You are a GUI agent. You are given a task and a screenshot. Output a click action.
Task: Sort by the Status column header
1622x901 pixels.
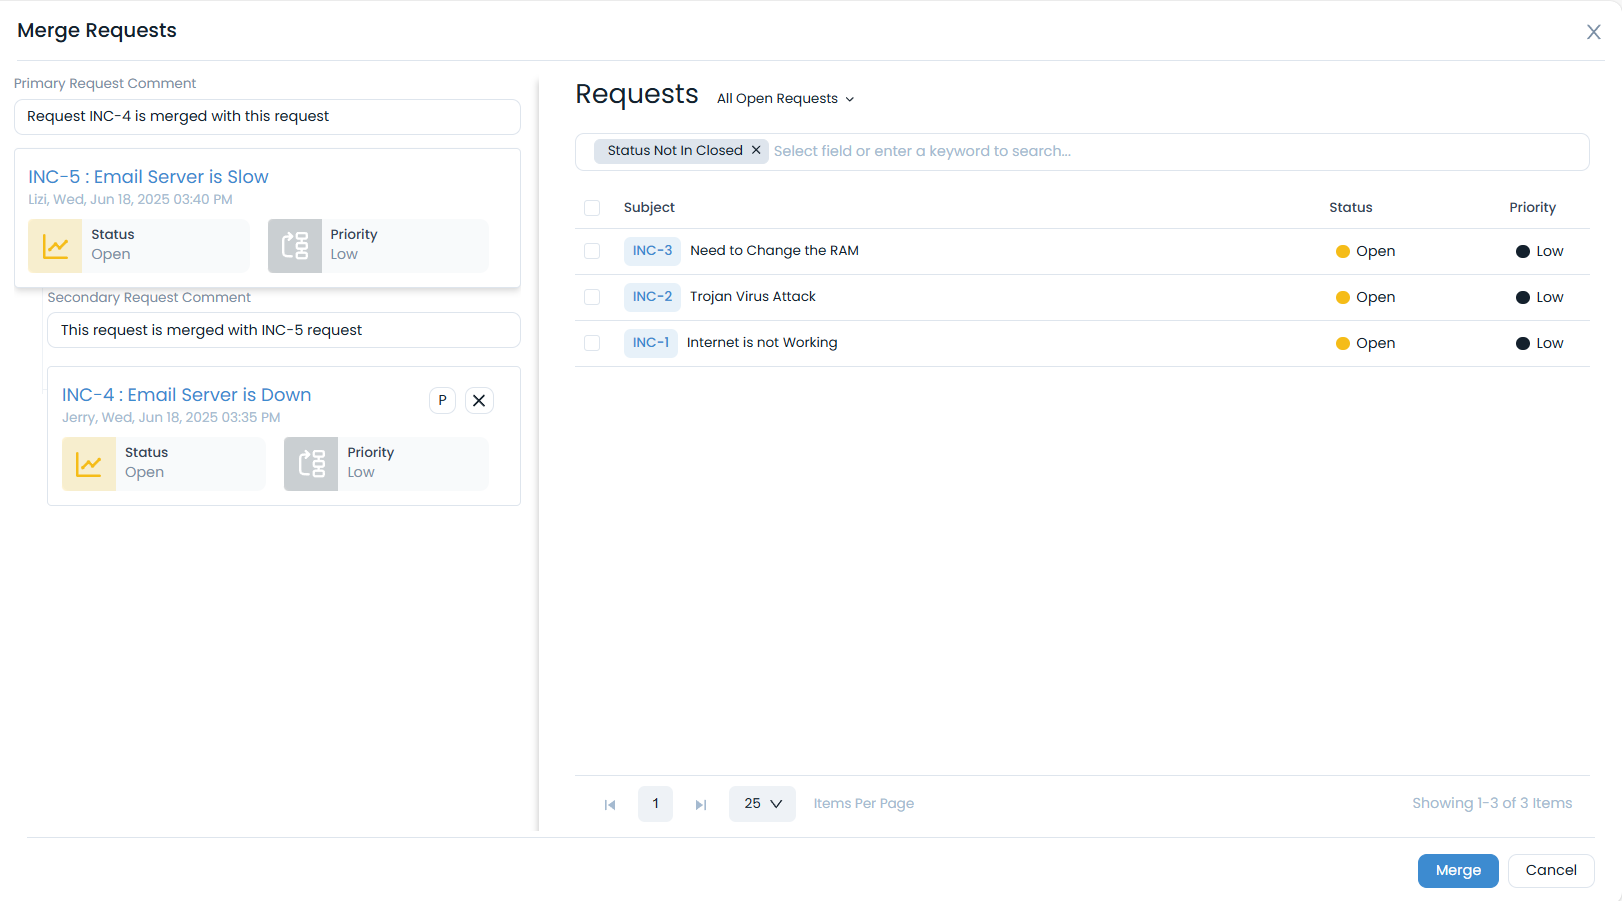(1350, 208)
